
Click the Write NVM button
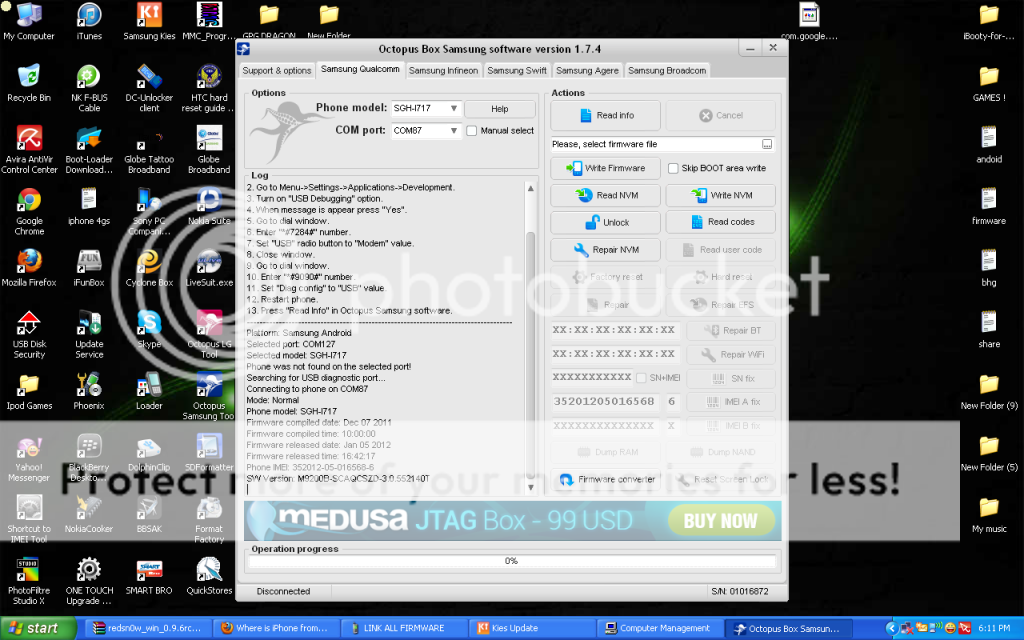coord(720,195)
